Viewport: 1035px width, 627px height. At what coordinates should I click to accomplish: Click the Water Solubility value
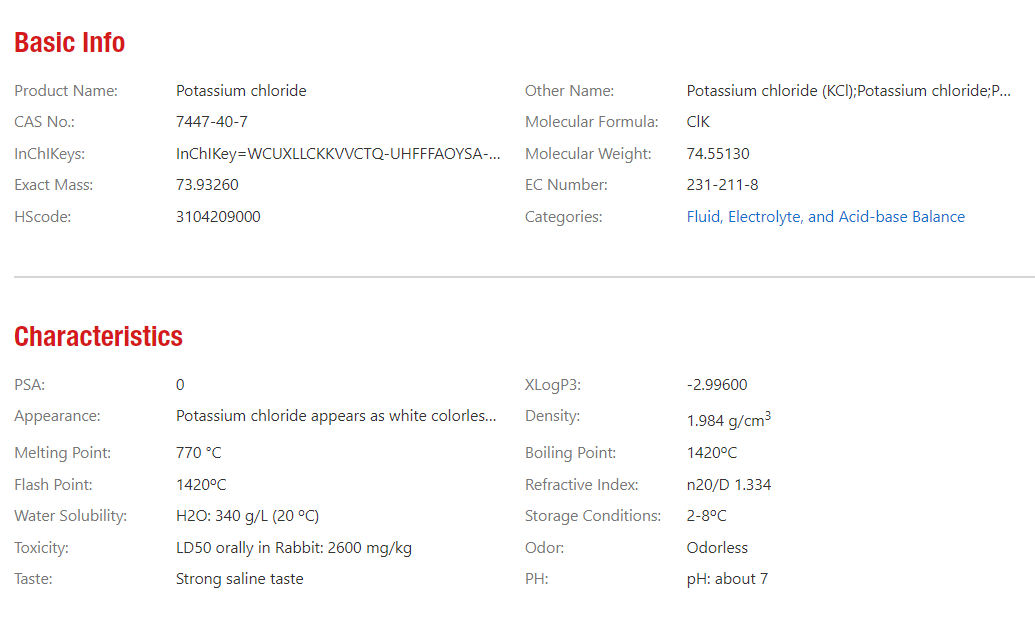click(x=247, y=516)
